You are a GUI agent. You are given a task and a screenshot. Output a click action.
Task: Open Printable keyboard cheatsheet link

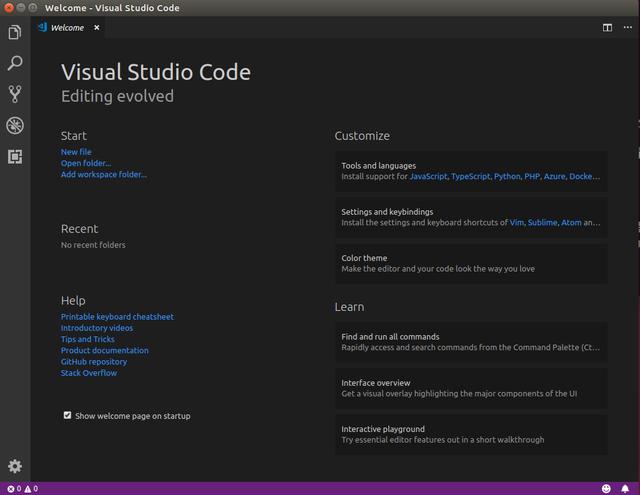(117, 317)
